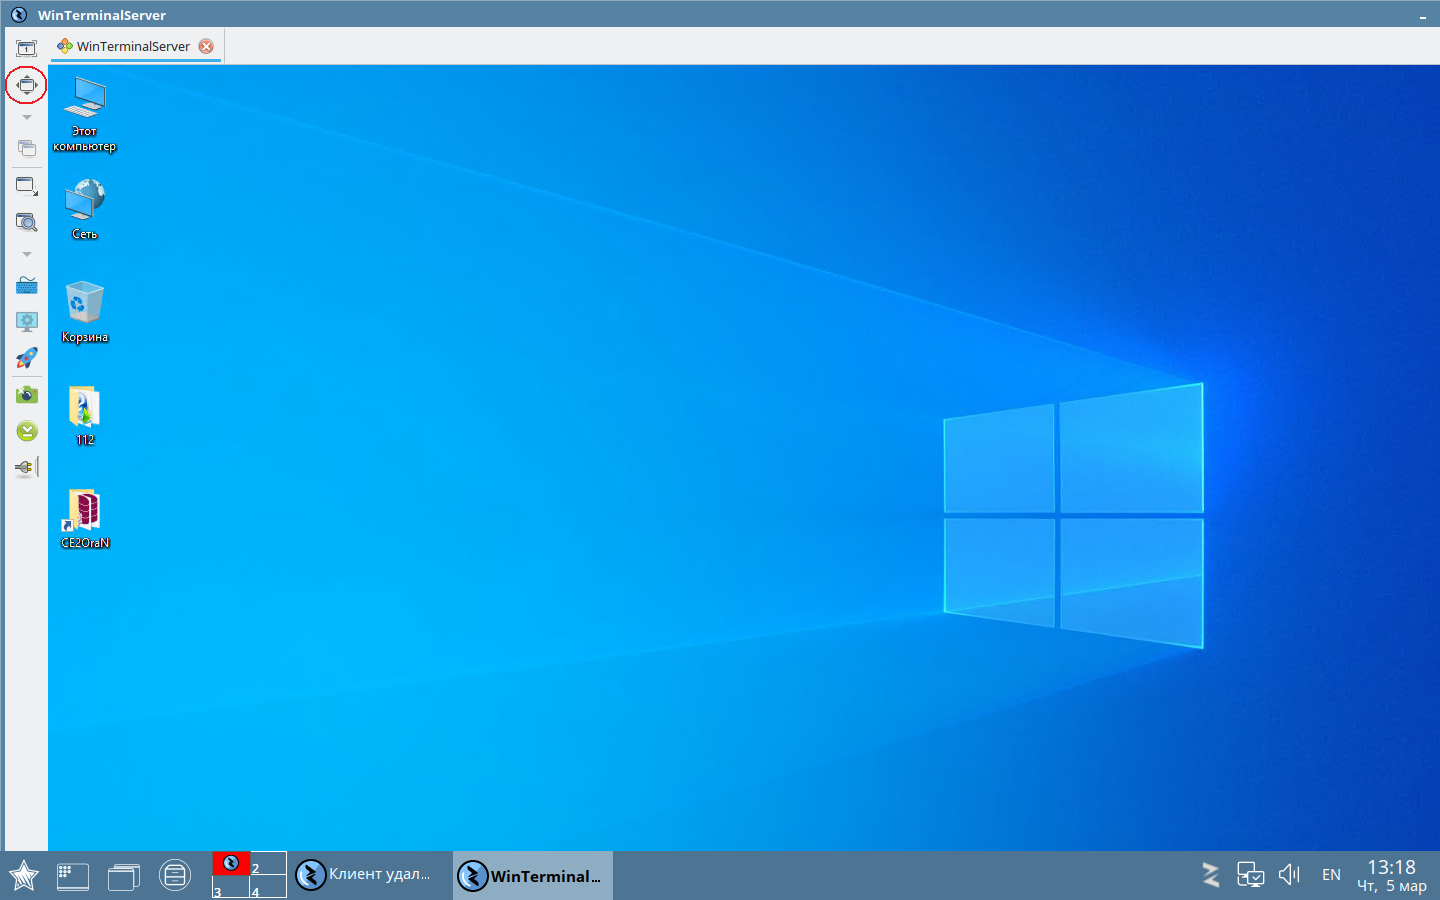Open the clock showing 13:18
1440x900 pixels.
coord(1391,875)
